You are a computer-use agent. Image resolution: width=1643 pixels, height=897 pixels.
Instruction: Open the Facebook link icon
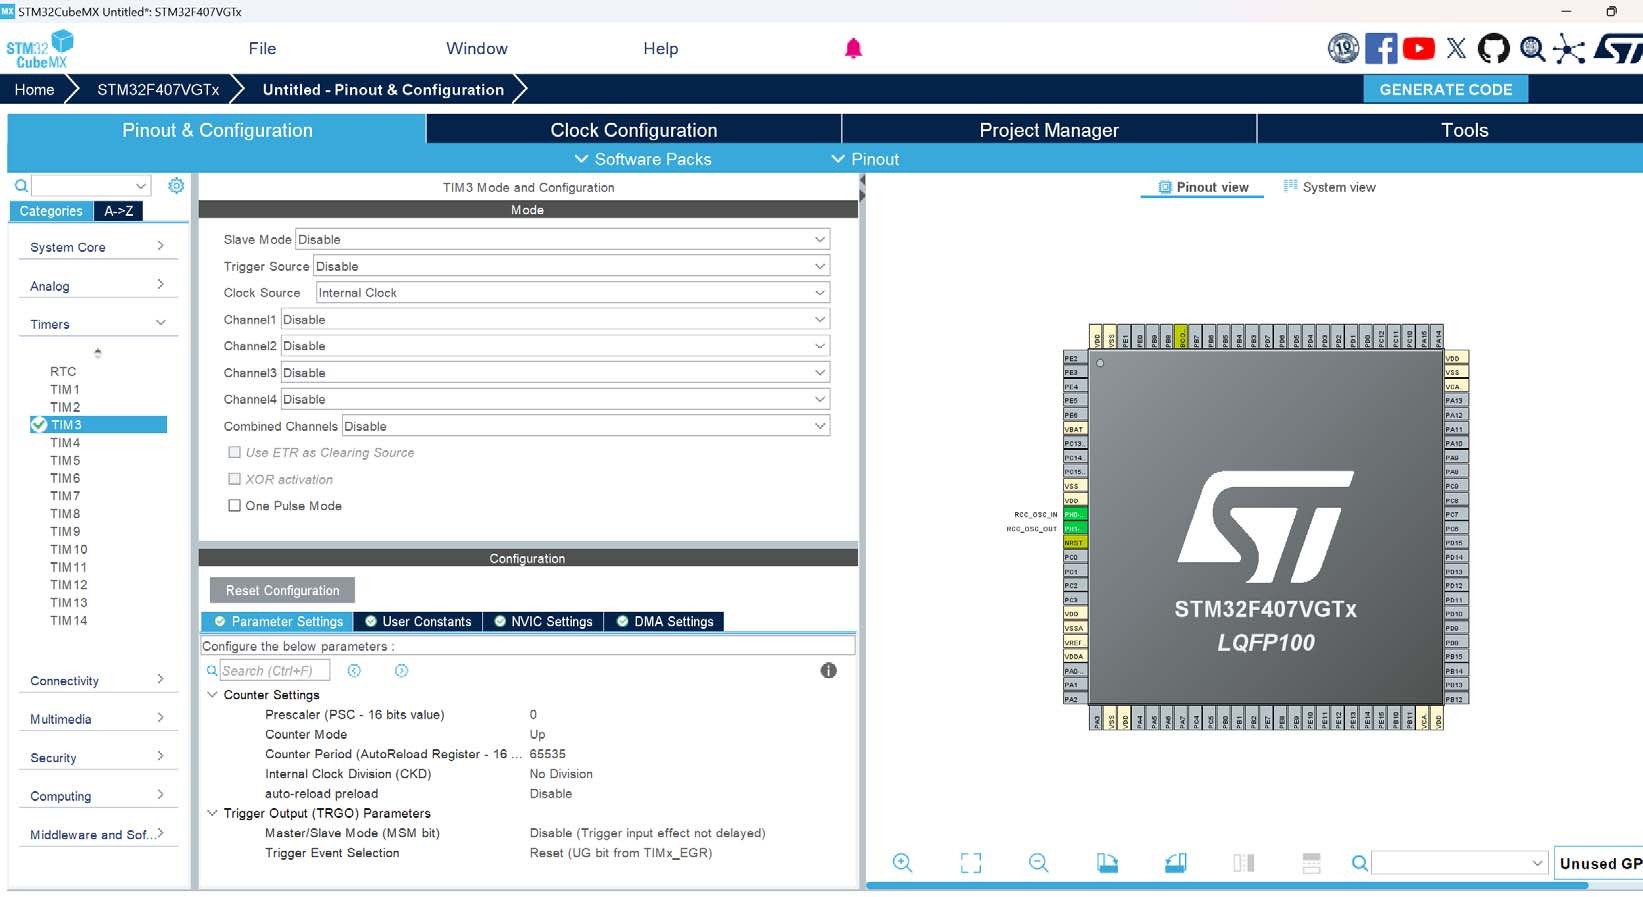(1381, 48)
